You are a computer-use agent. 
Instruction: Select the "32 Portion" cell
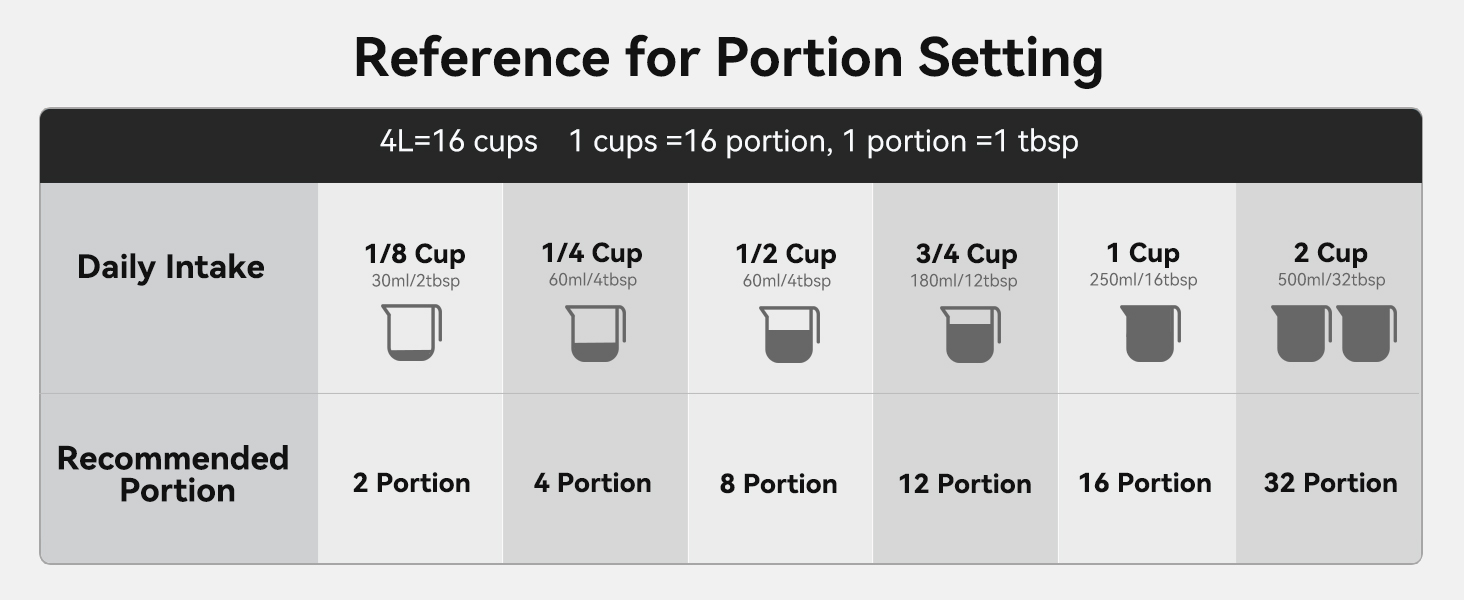(x=1330, y=483)
